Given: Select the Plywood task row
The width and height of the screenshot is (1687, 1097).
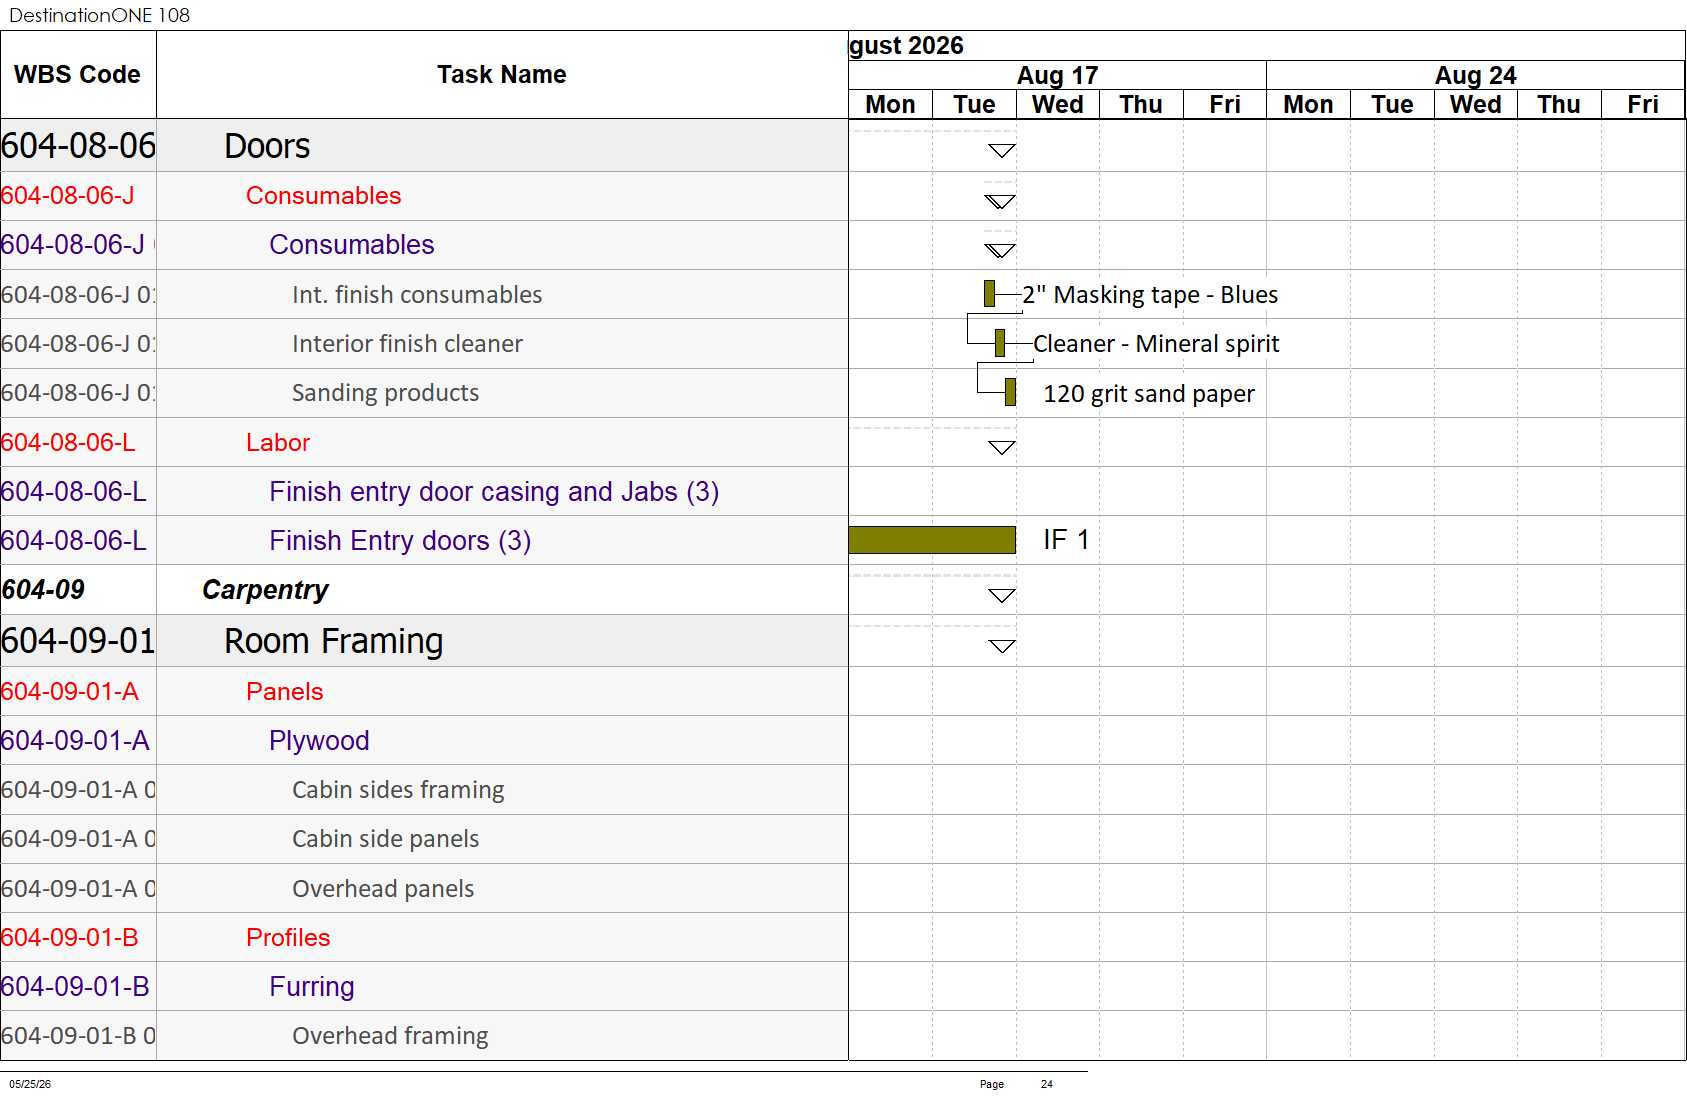Looking at the screenshot, I should [x=424, y=740].
